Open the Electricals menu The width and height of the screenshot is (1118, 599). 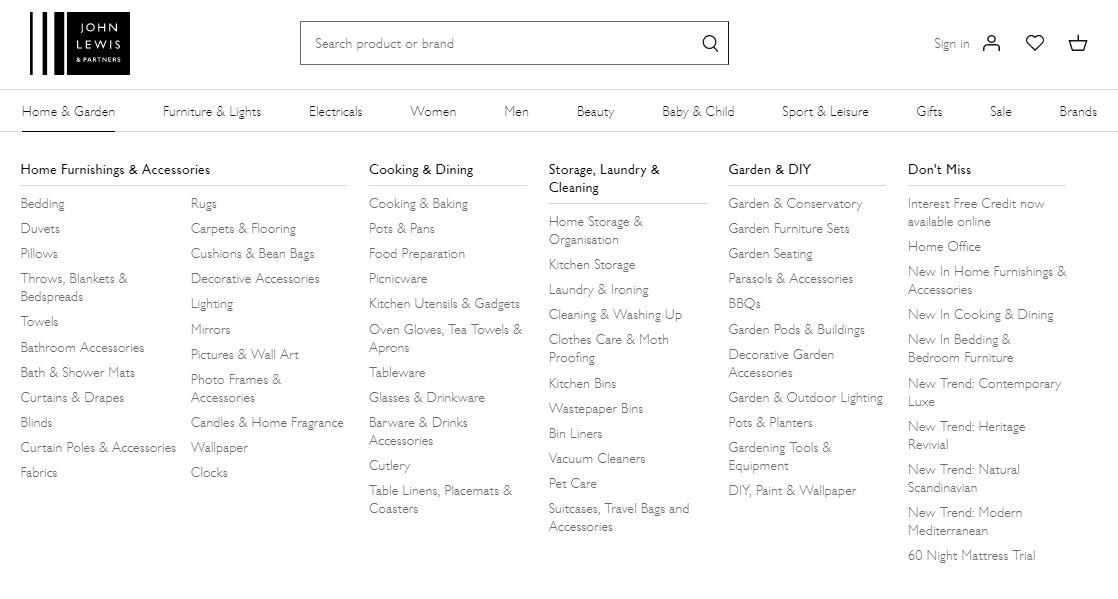[x=335, y=112]
